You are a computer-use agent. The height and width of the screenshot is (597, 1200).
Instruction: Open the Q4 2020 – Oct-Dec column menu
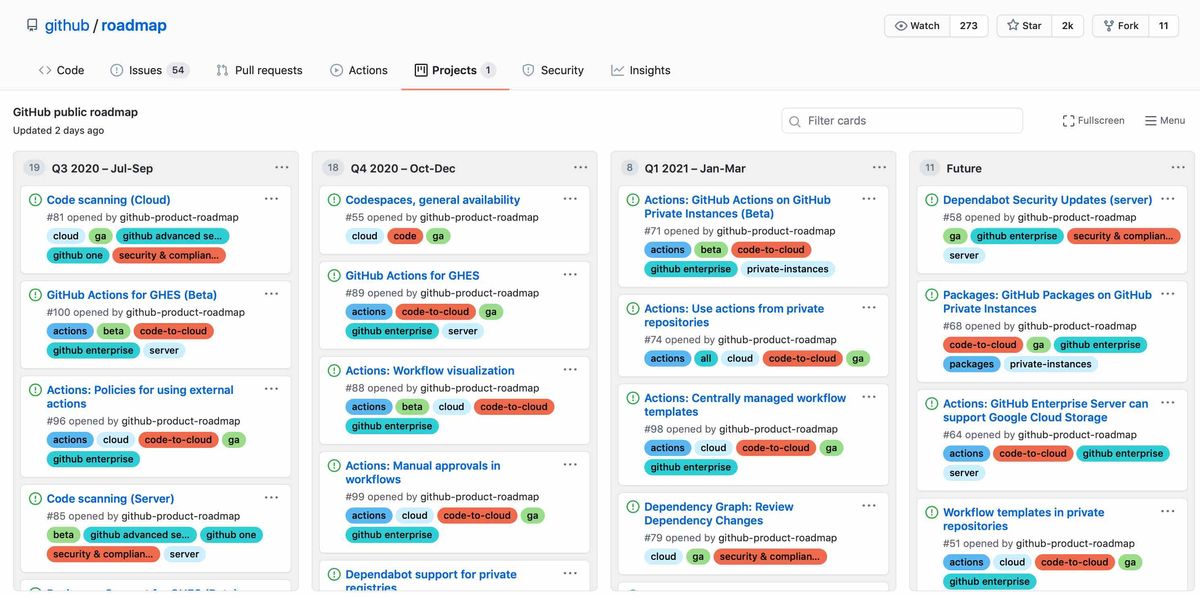581,168
